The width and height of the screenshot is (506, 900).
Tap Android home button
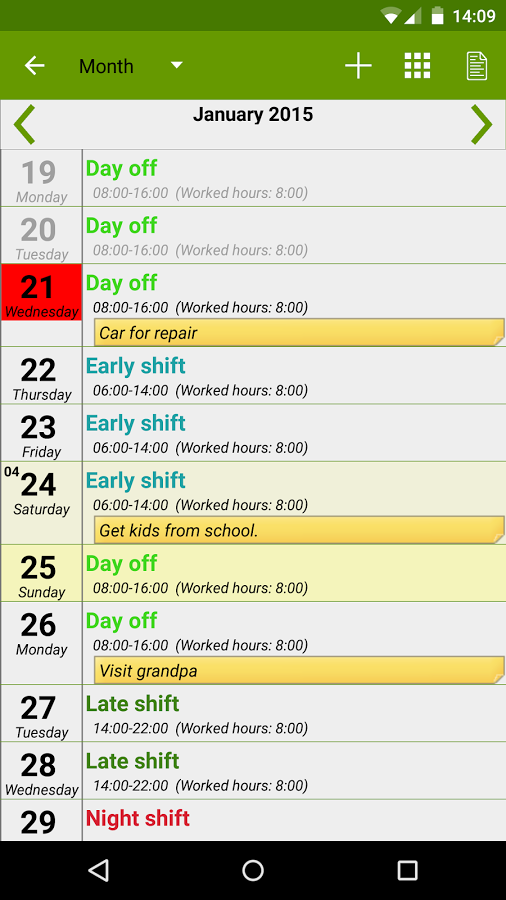click(x=253, y=870)
